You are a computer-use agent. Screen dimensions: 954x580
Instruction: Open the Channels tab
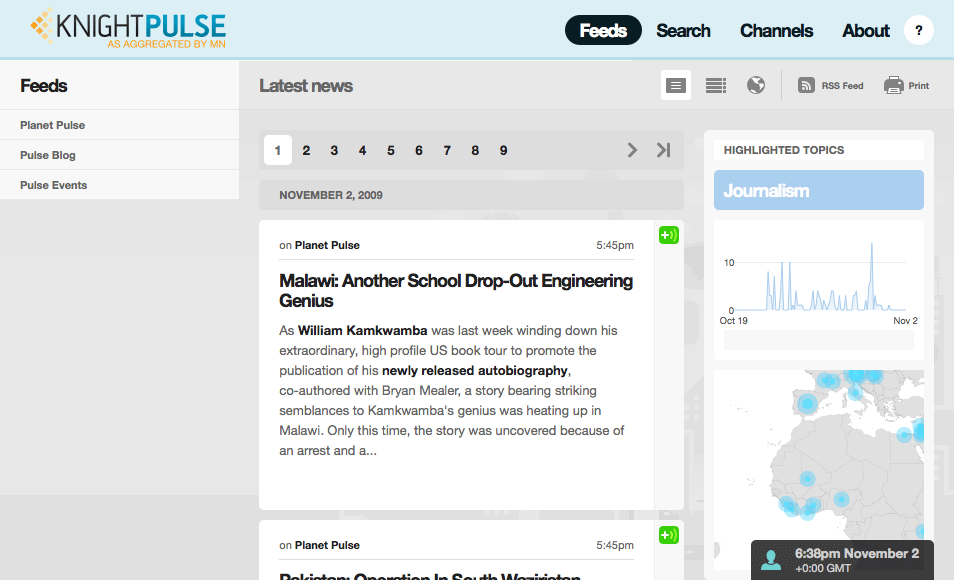pos(776,30)
